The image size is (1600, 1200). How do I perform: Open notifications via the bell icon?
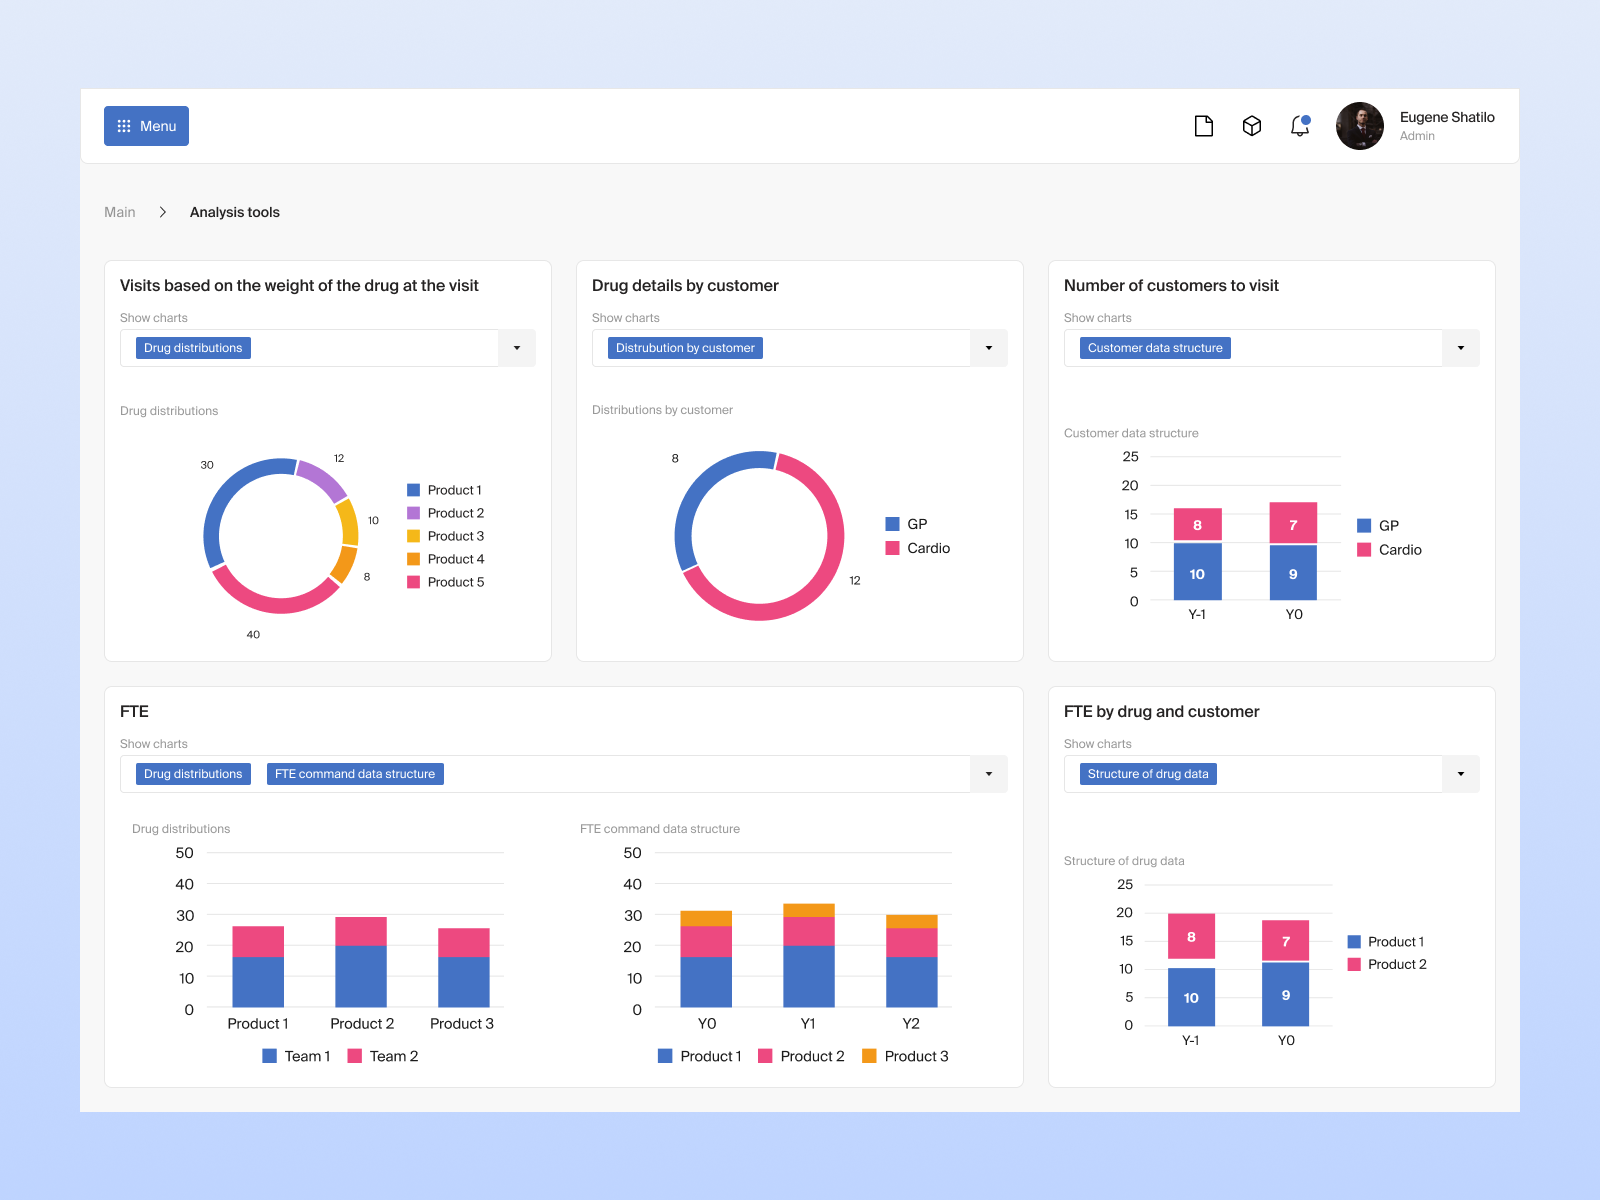pyautogui.click(x=1300, y=125)
